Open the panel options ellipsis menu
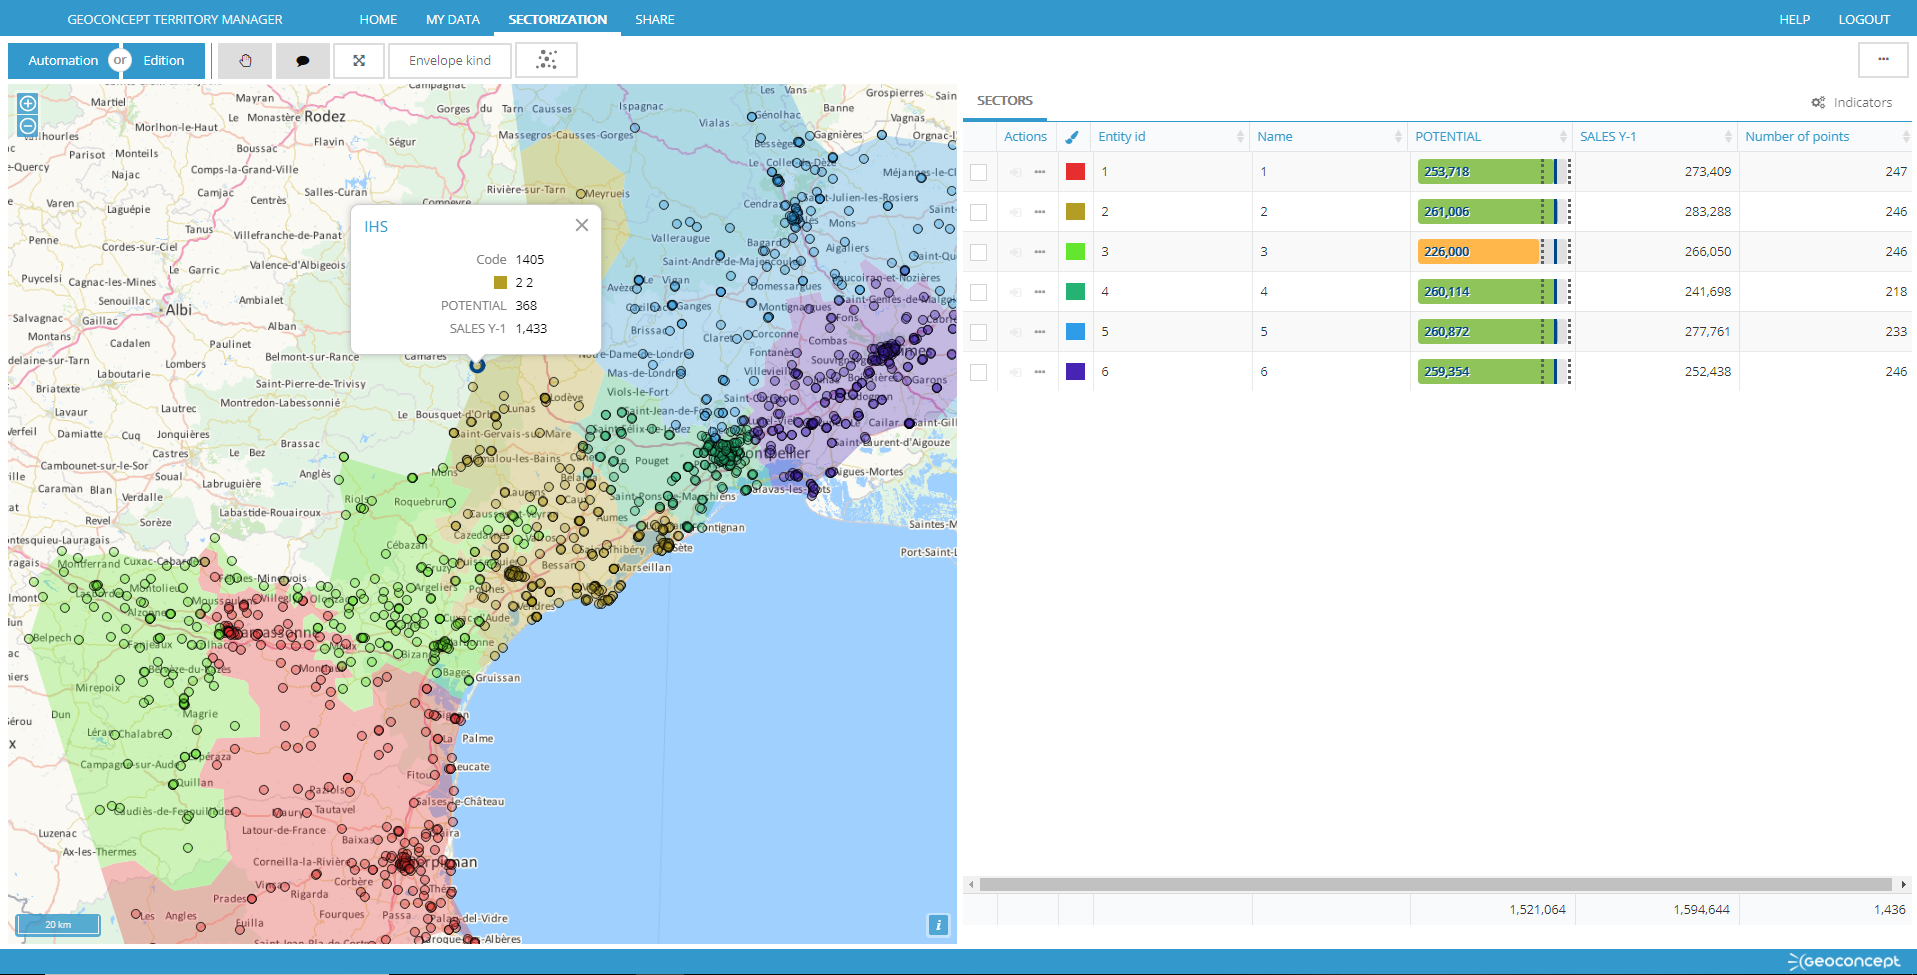Viewport: 1917px width, 975px height. [1884, 60]
